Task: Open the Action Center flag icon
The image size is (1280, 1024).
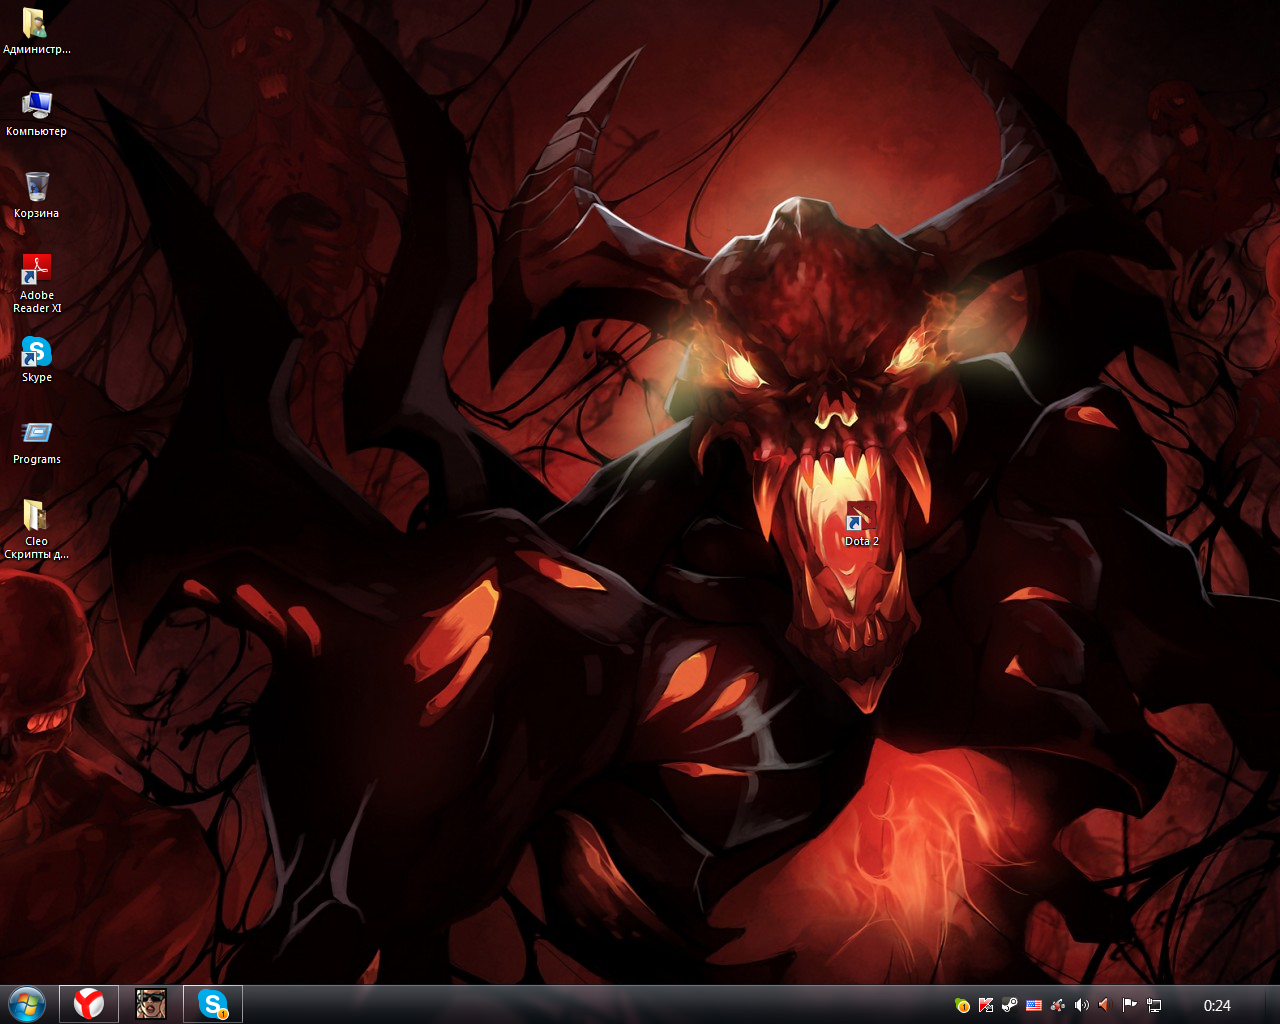Action: [1130, 1005]
